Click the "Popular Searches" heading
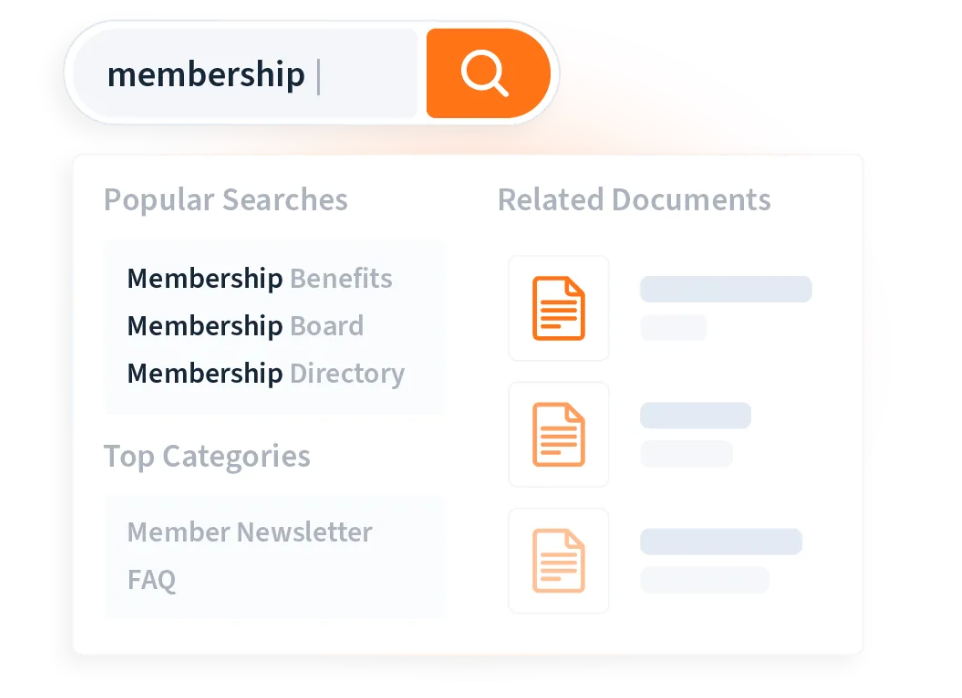 225,200
